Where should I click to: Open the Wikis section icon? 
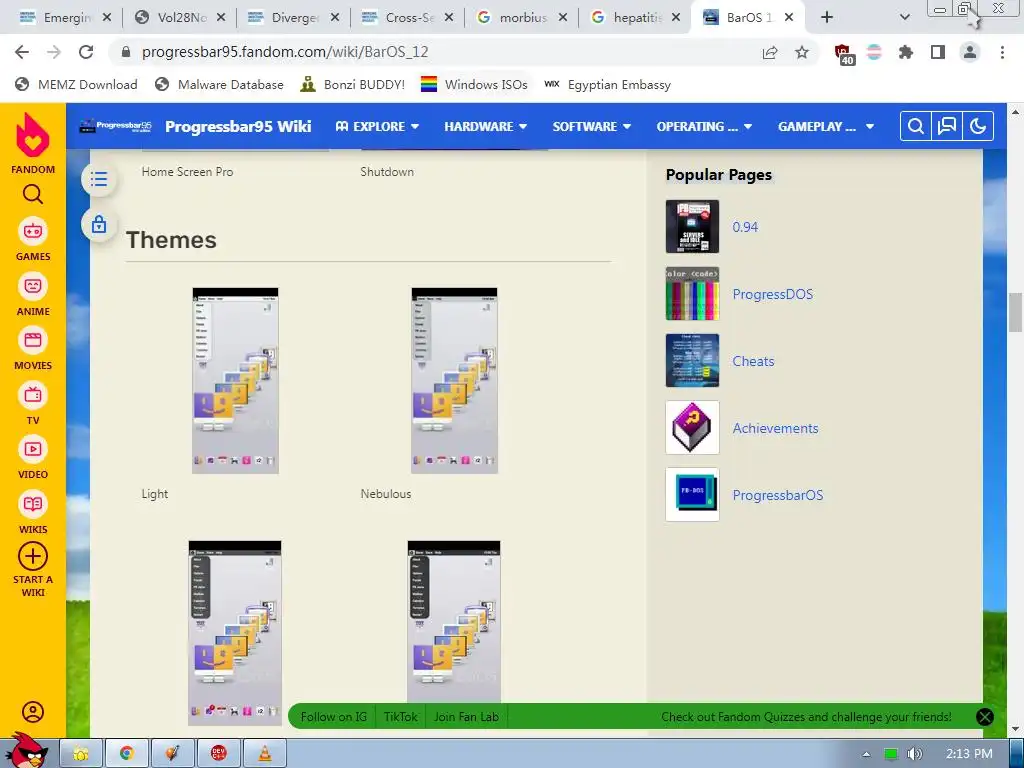point(33,504)
